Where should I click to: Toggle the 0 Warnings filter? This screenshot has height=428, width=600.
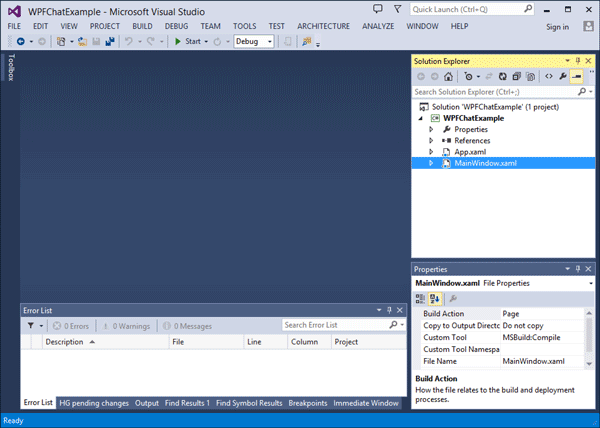click(x=126, y=326)
